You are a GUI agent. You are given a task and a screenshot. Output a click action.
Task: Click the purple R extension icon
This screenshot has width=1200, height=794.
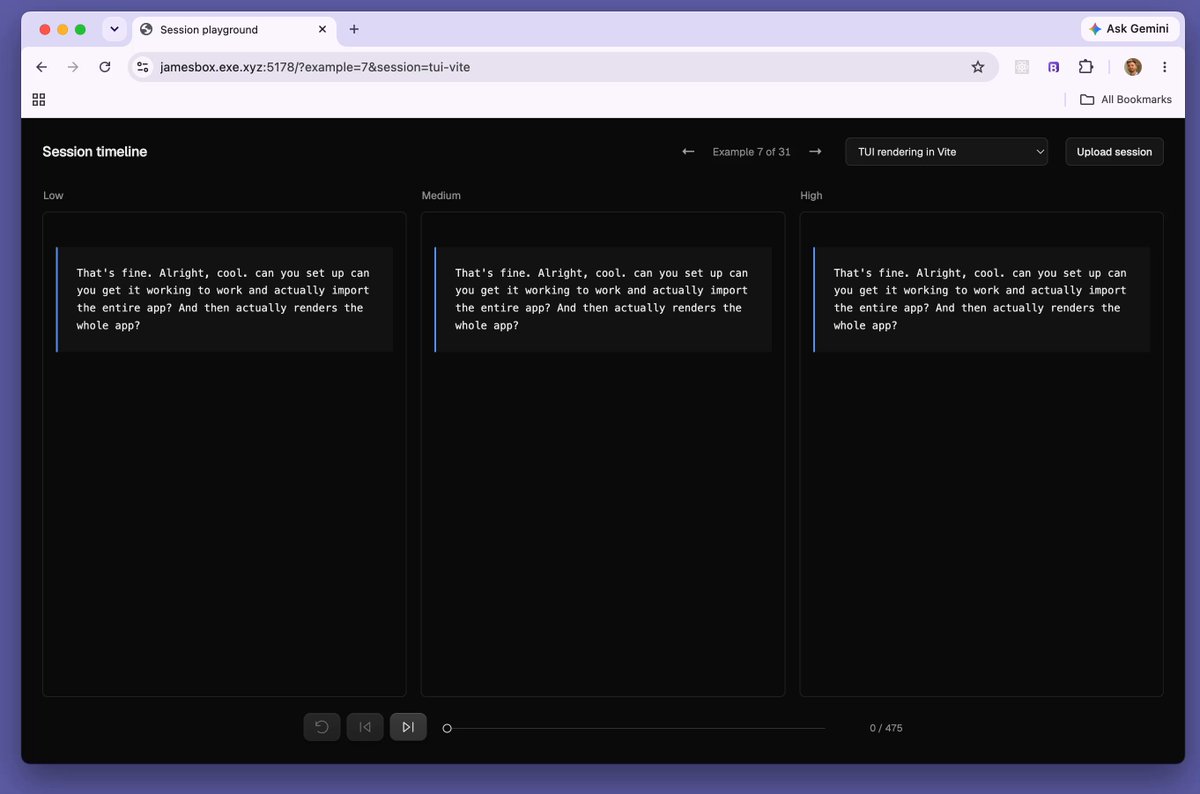pos(1054,67)
